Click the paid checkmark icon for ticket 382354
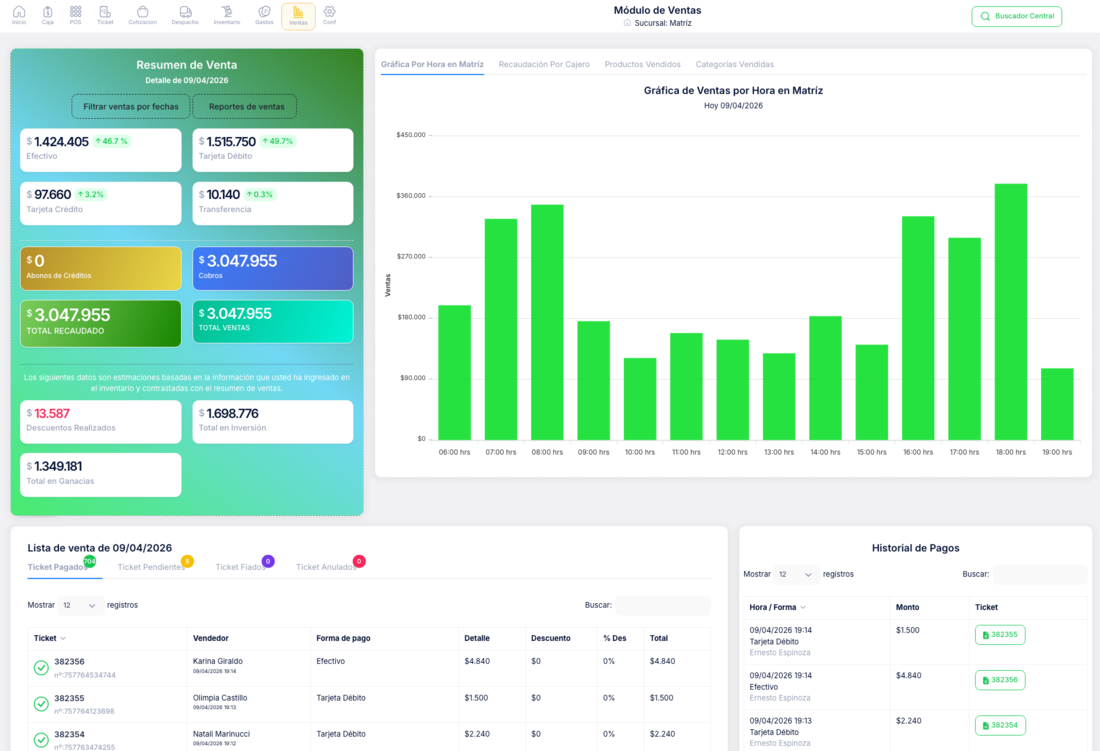 pos(41,740)
